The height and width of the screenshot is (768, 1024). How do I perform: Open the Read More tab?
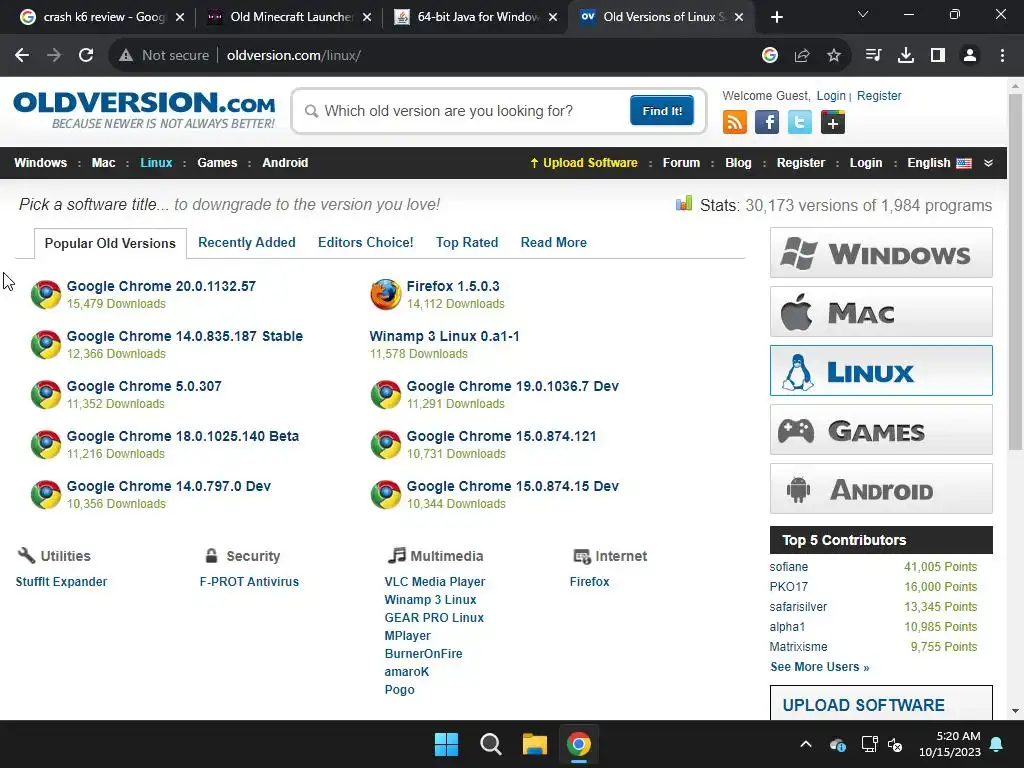(x=554, y=242)
